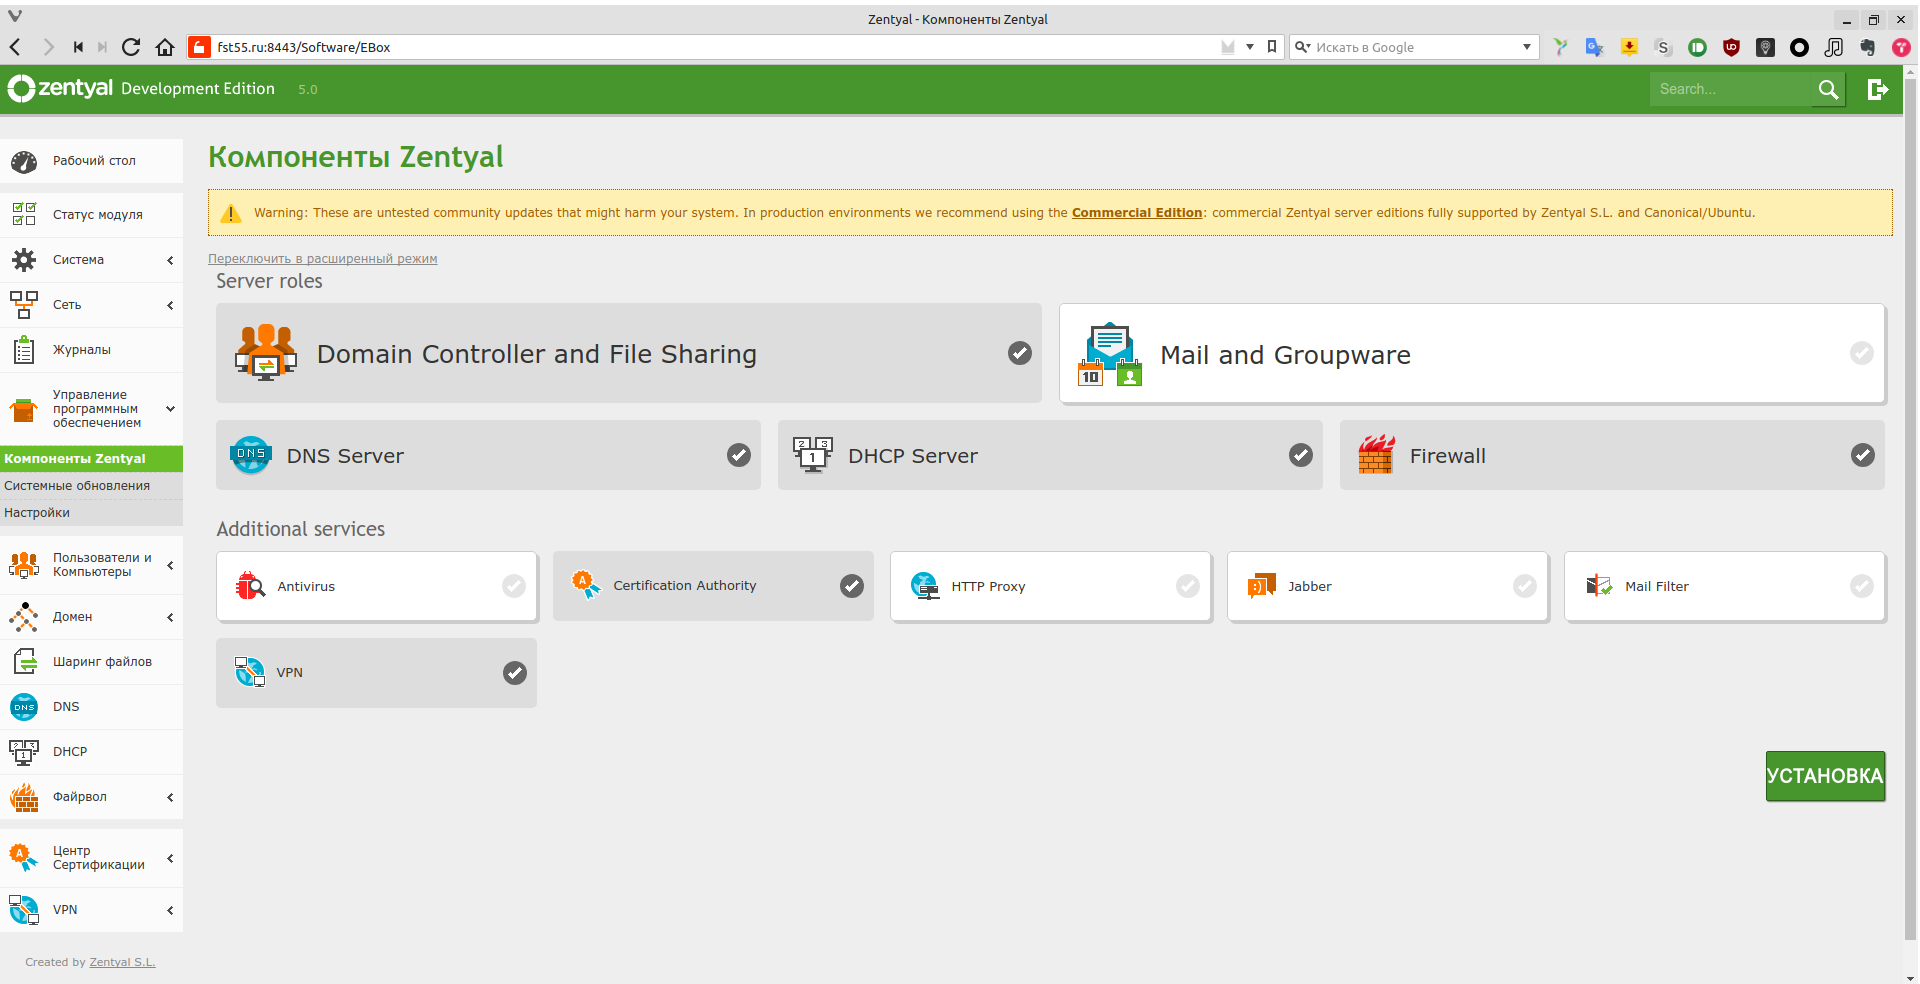Expand the Система menu arrow

pos(170,261)
